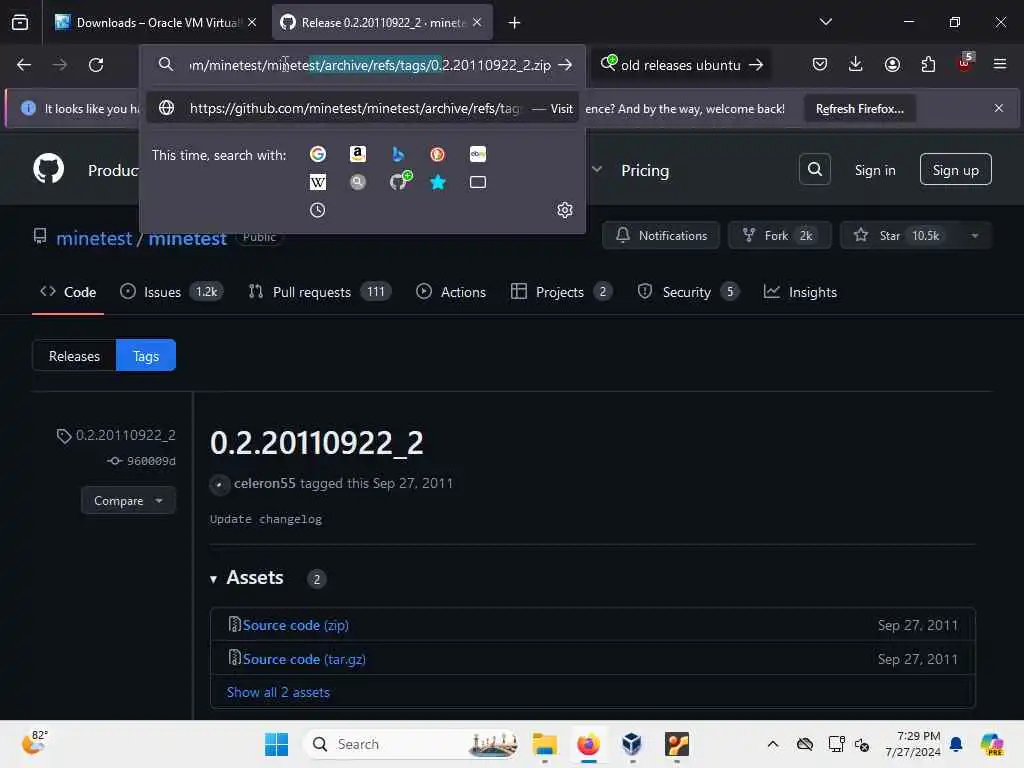The height and width of the screenshot is (768, 1024).
Task: Open the Firefox application hamburger menu
Action: [x=1000, y=64]
